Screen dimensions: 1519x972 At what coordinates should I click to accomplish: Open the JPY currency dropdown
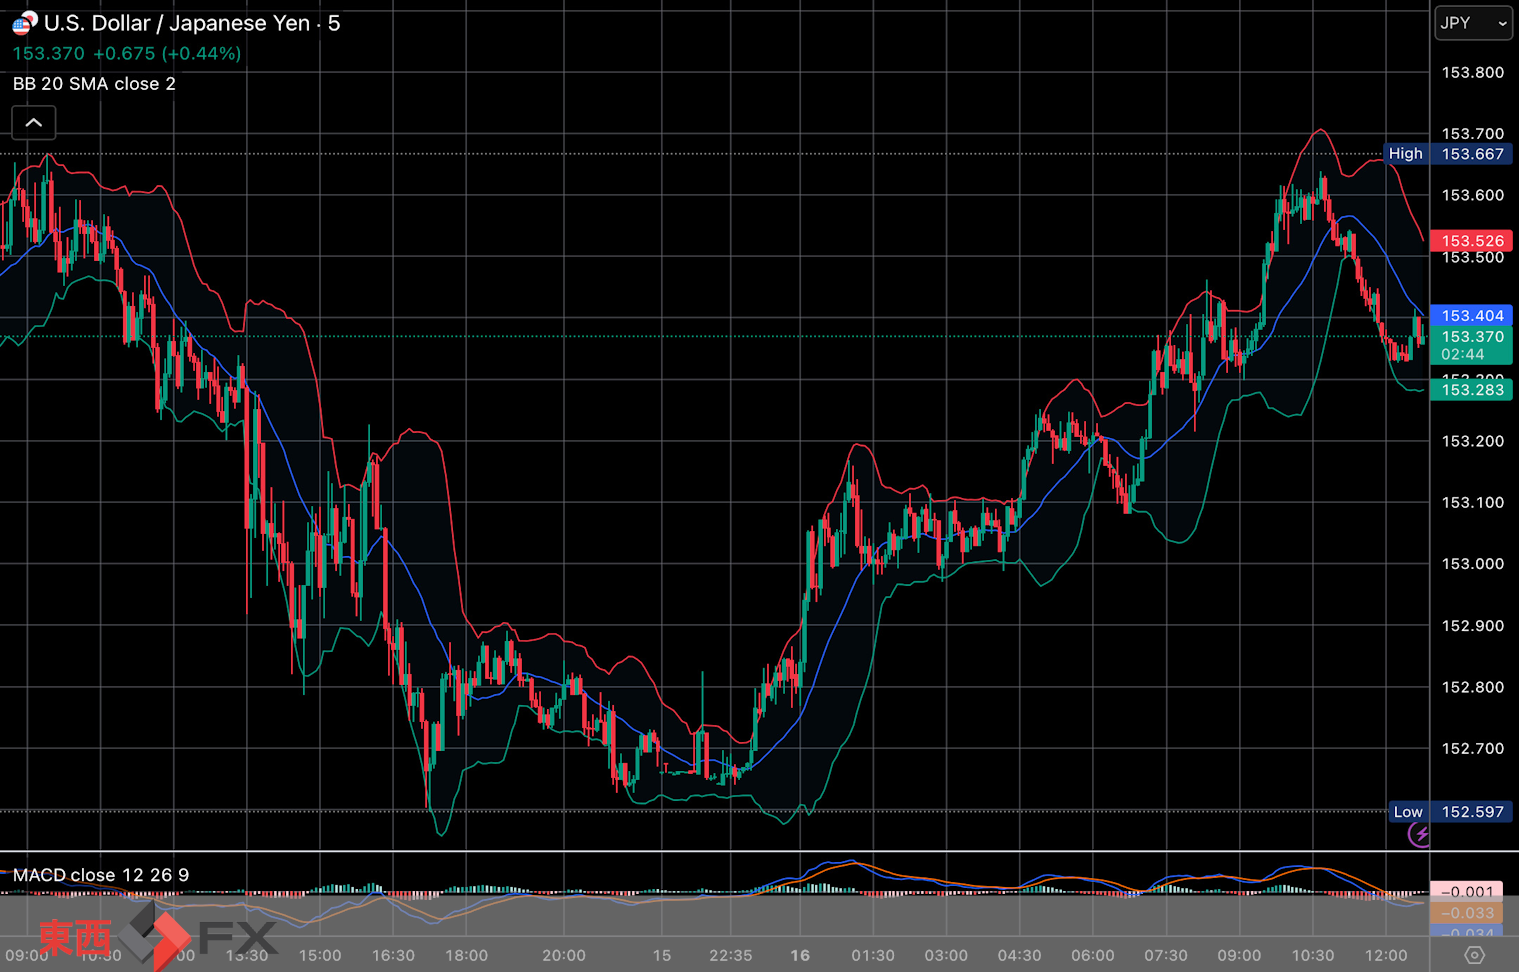coord(1473,23)
